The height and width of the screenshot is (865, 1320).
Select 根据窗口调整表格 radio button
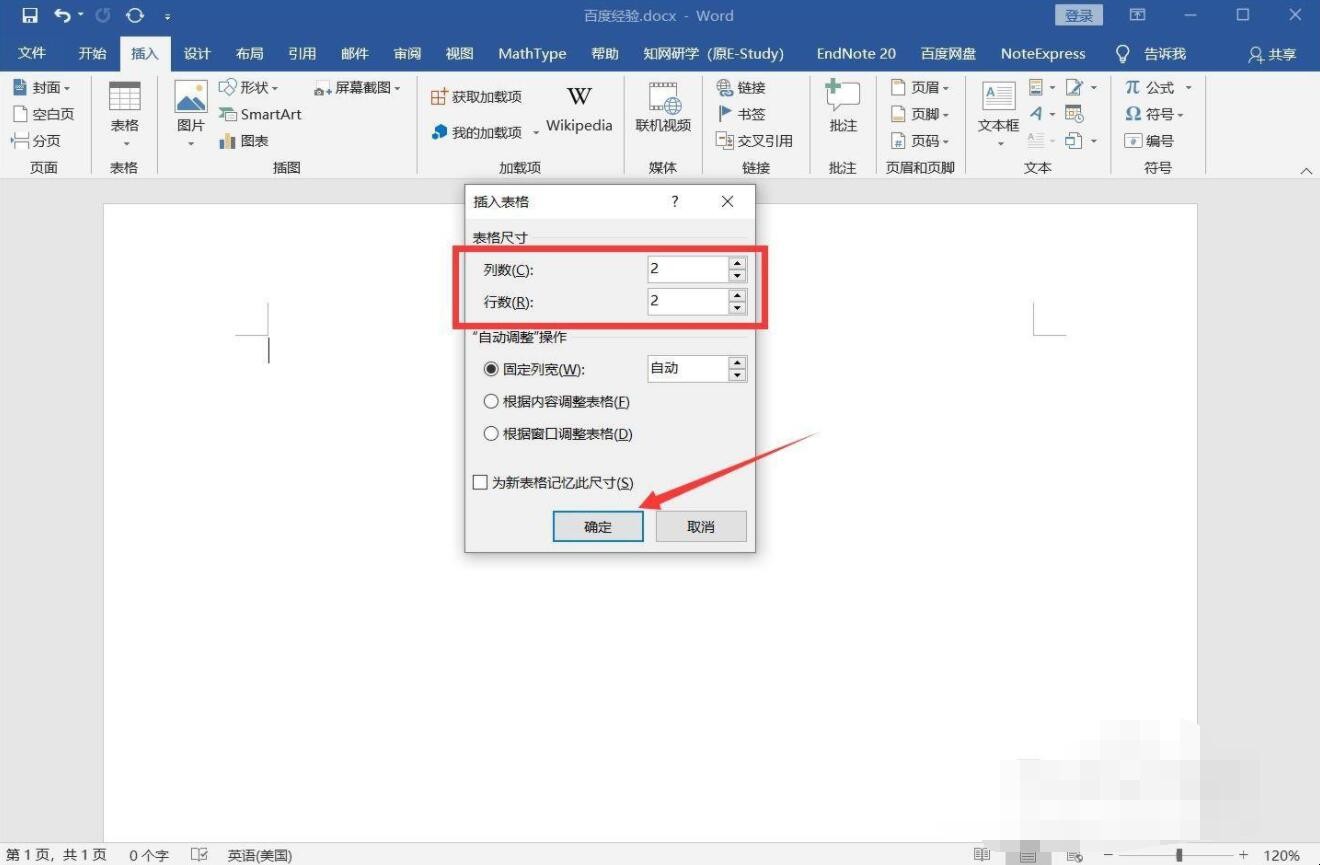click(x=490, y=434)
